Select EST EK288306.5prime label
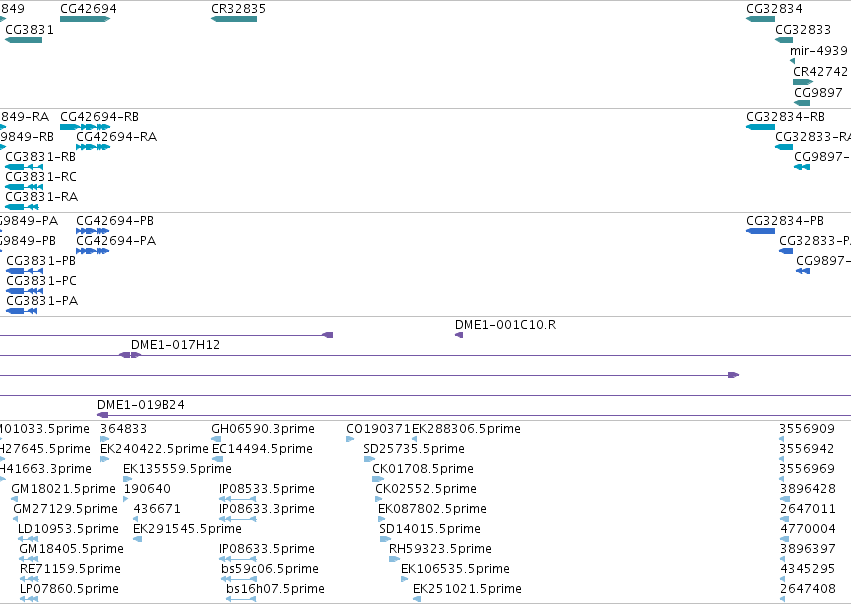This screenshot has height=604, width=851. click(x=466, y=429)
